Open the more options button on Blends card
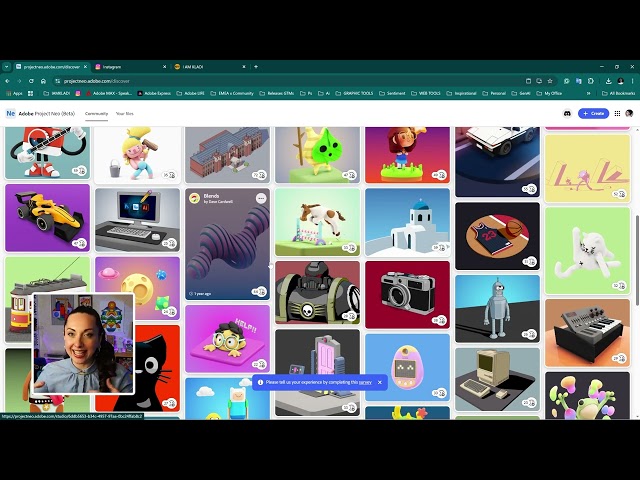Screen dimensions: 640x480 pos(261,198)
